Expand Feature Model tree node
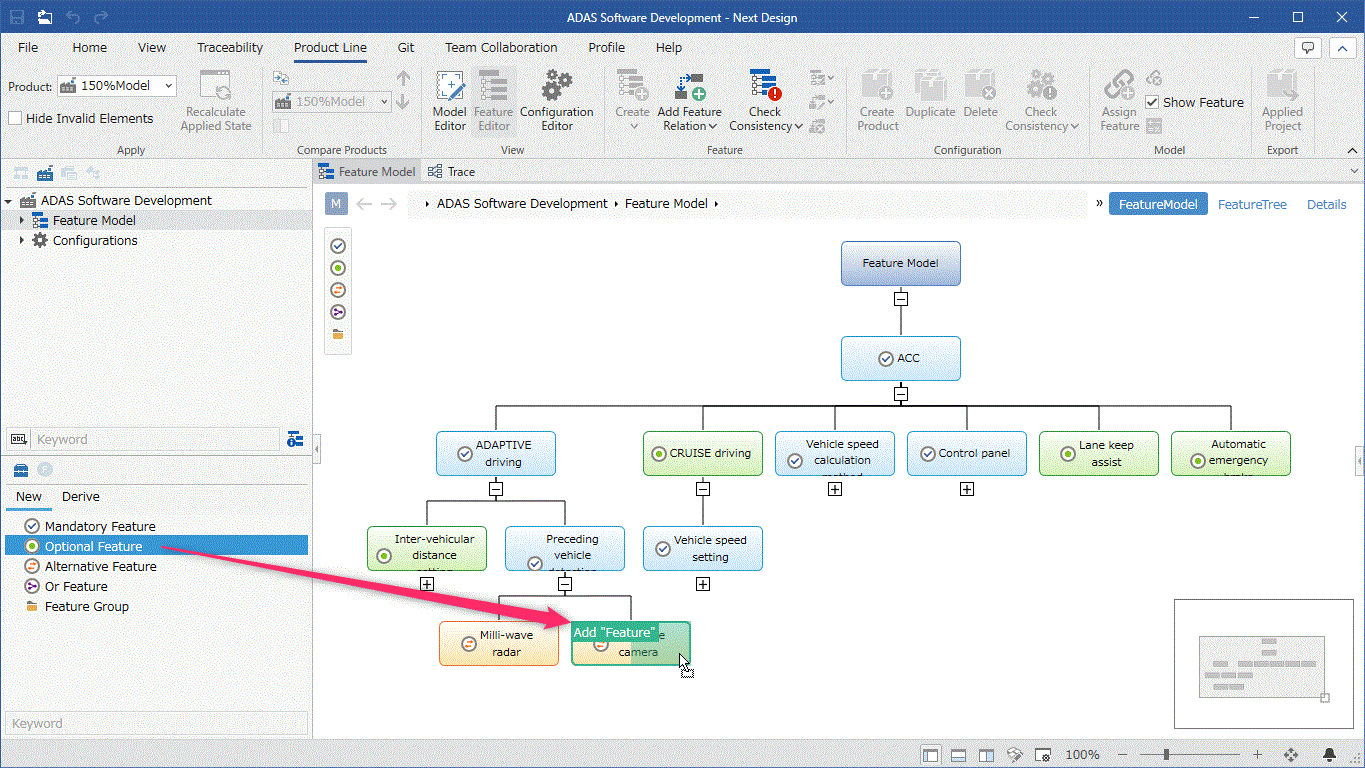This screenshot has width=1365, height=768. (23, 220)
